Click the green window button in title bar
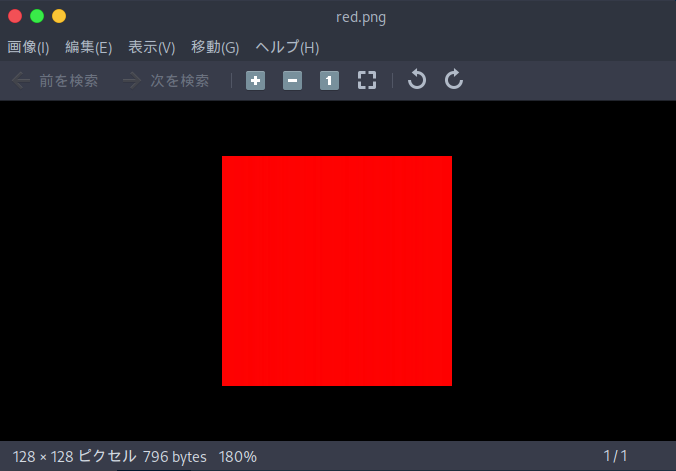 click(x=37, y=16)
